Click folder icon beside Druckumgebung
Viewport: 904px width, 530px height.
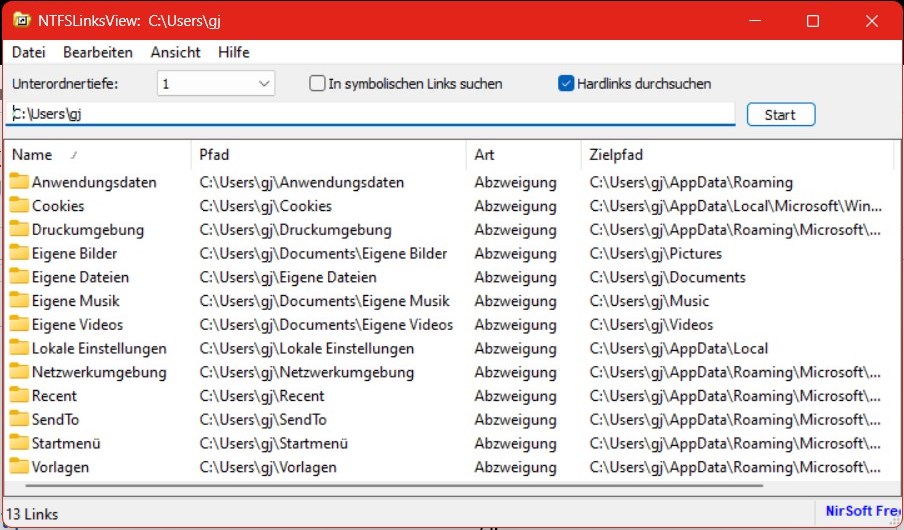19,228
